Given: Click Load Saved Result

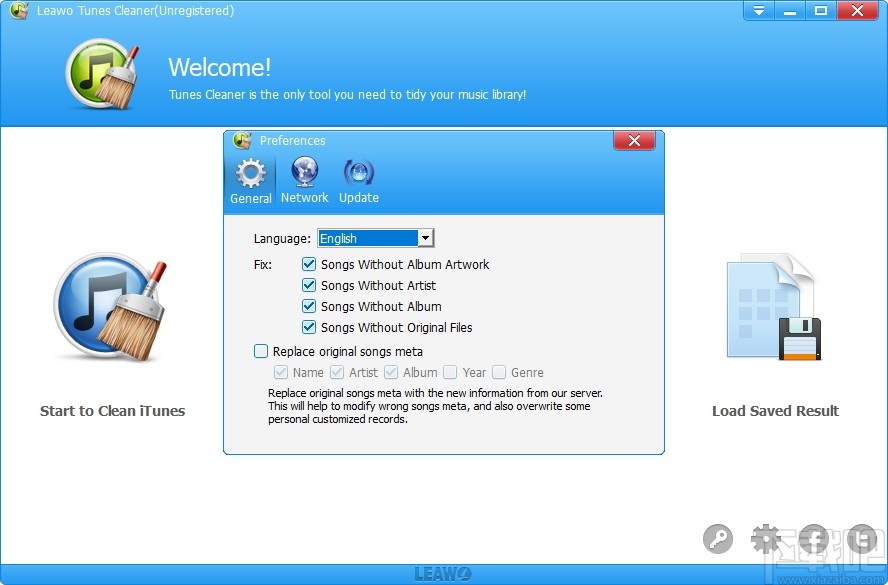Looking at the screenshot, I should 775,411.
